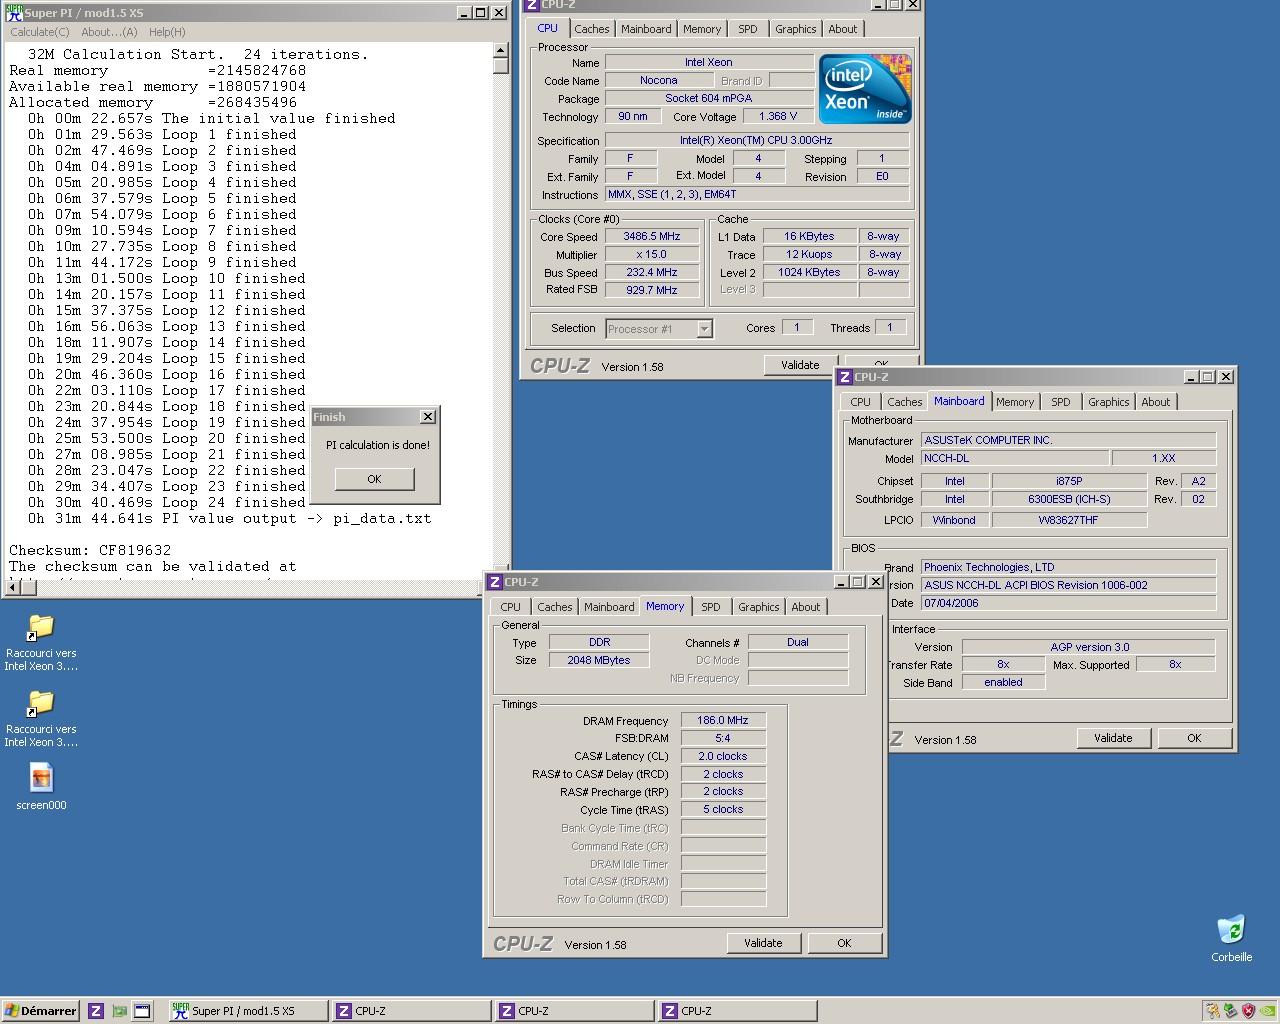Click the Loop 24 finished line
This screenshot has height=1024, width=1280.
(167, 502)
